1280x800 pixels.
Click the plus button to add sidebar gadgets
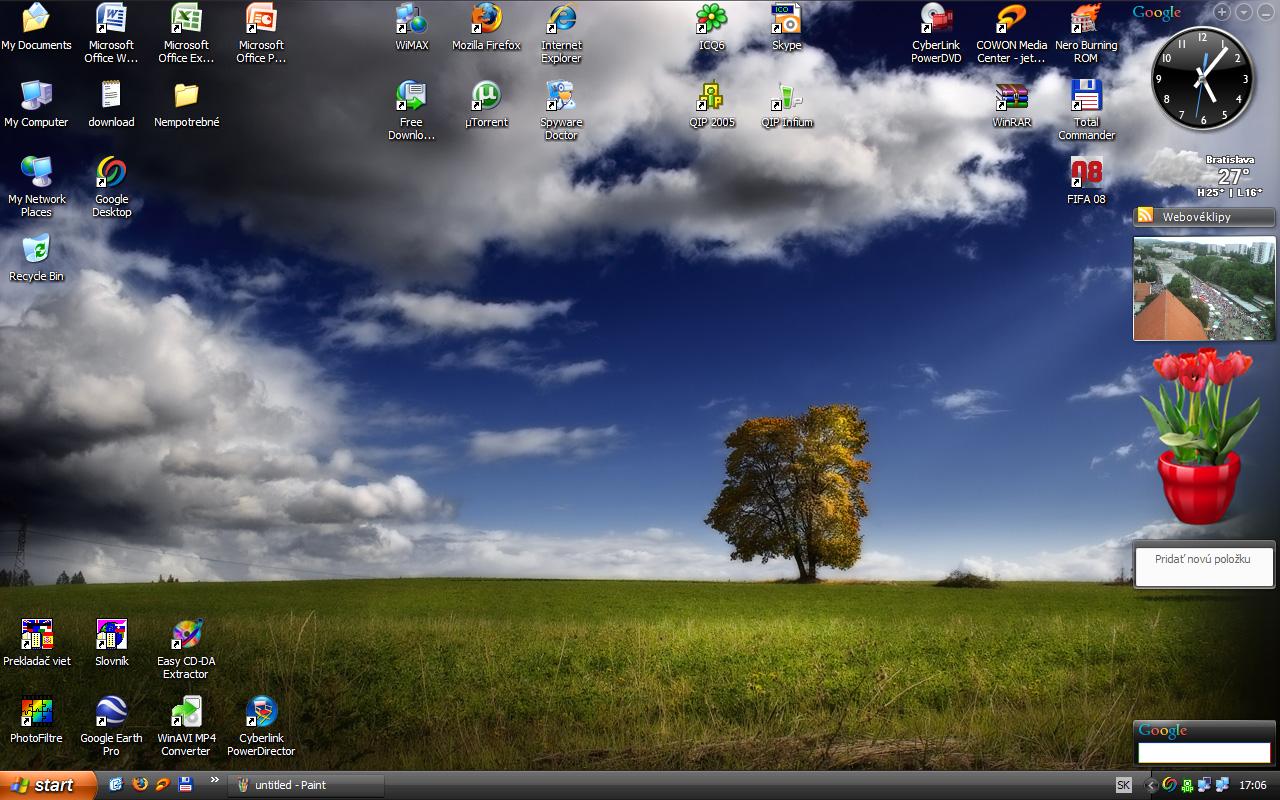[x=1222, y=12]
